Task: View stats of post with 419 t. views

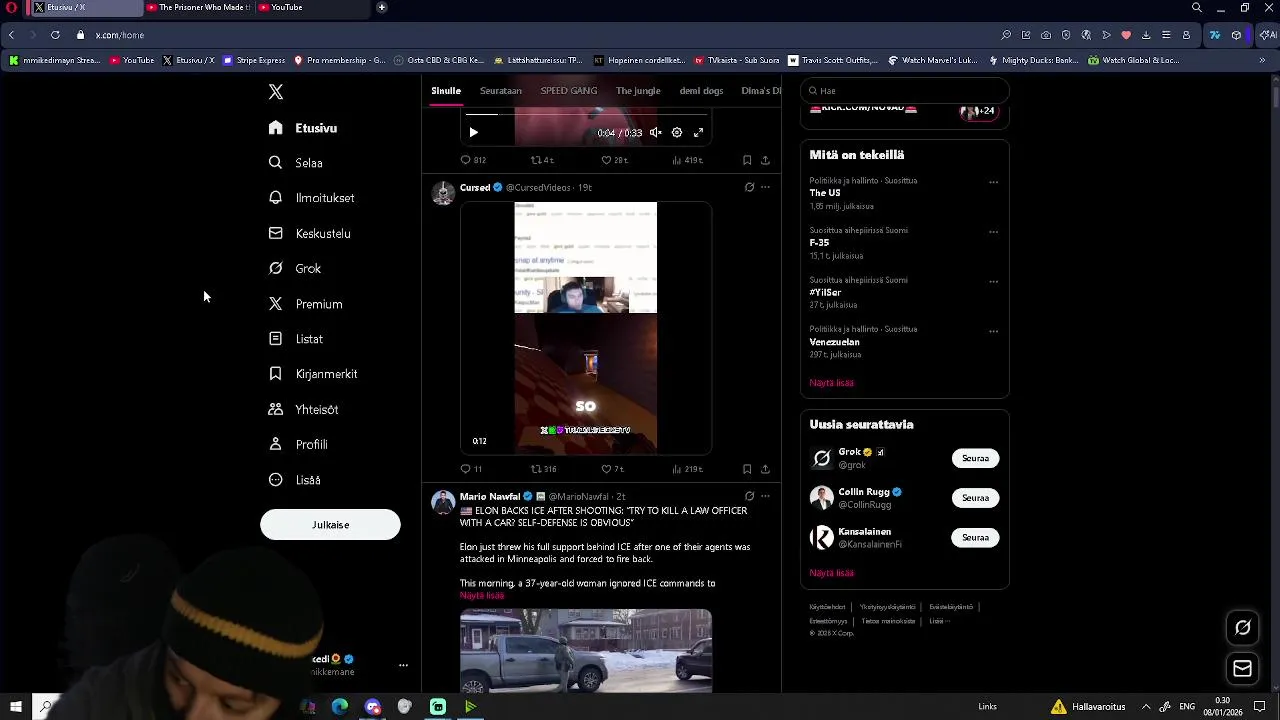Action: tap(687, 160)
